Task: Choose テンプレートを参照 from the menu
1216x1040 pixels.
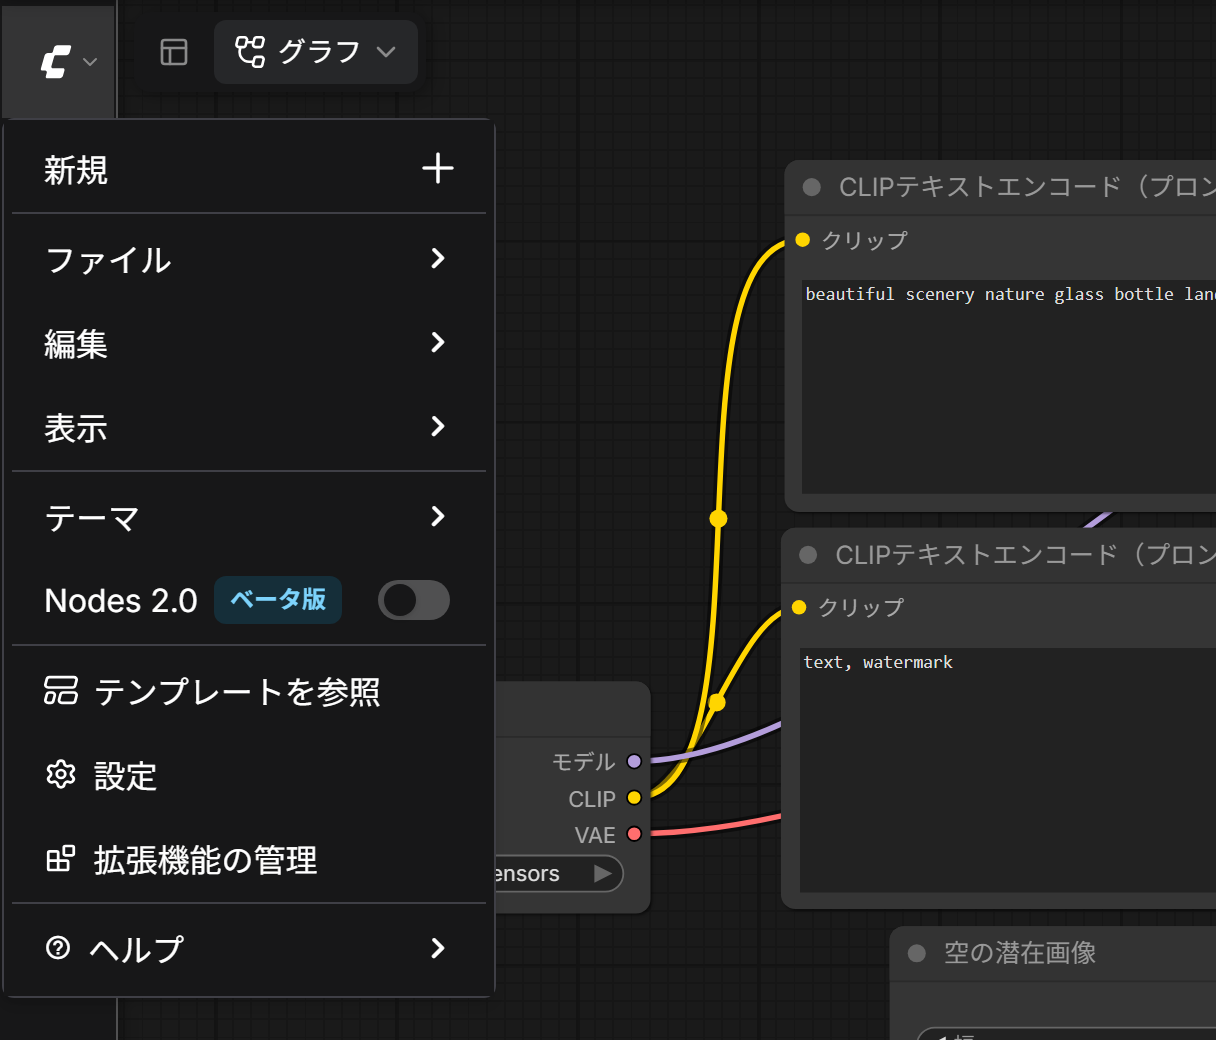Action: pyautogui.click(x=249, y=691)
